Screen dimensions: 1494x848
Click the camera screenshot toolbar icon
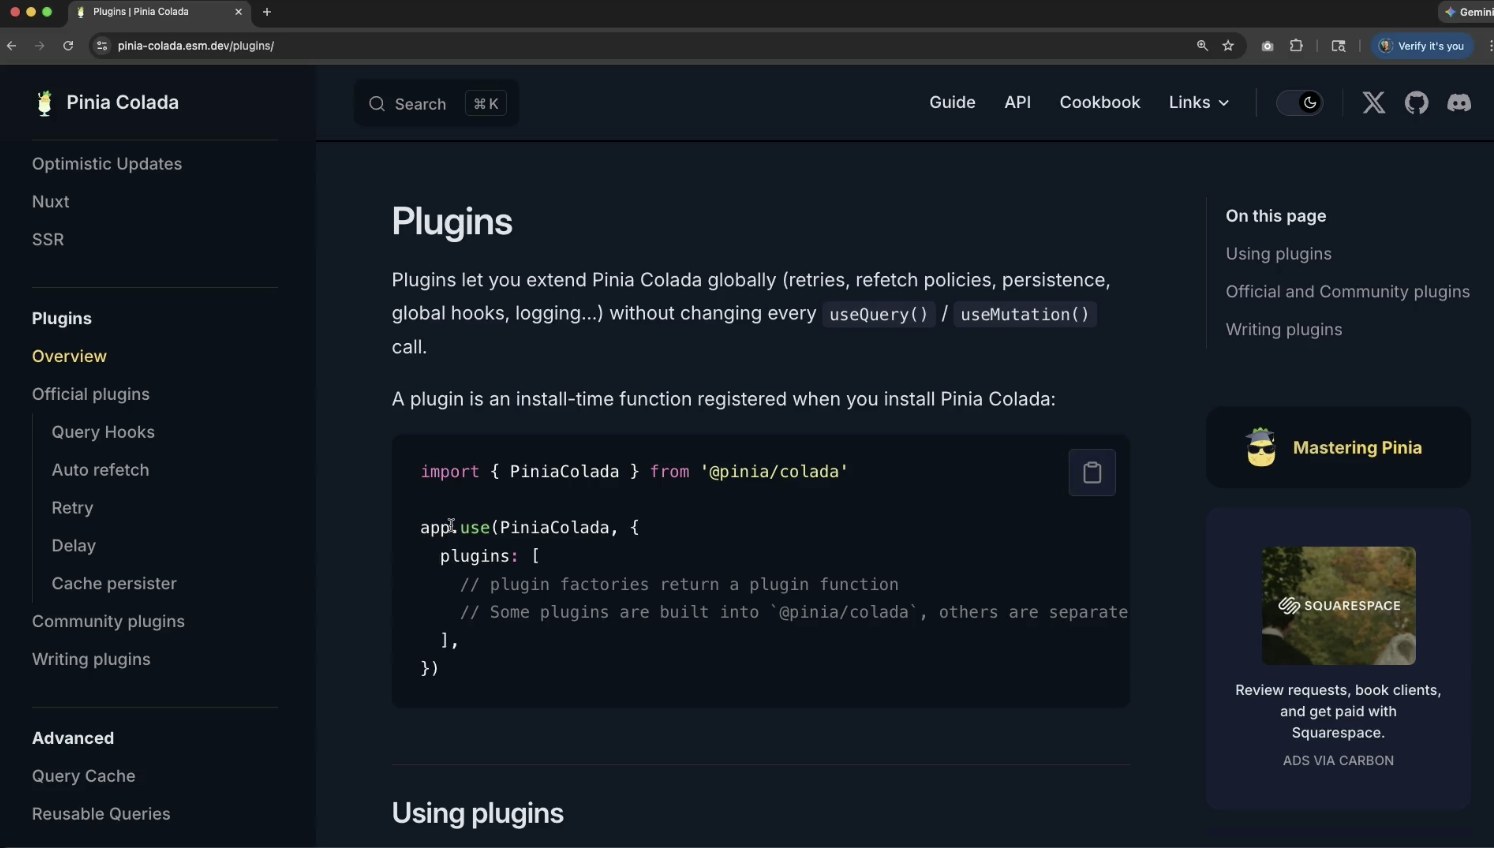(x=1267, y=46)
